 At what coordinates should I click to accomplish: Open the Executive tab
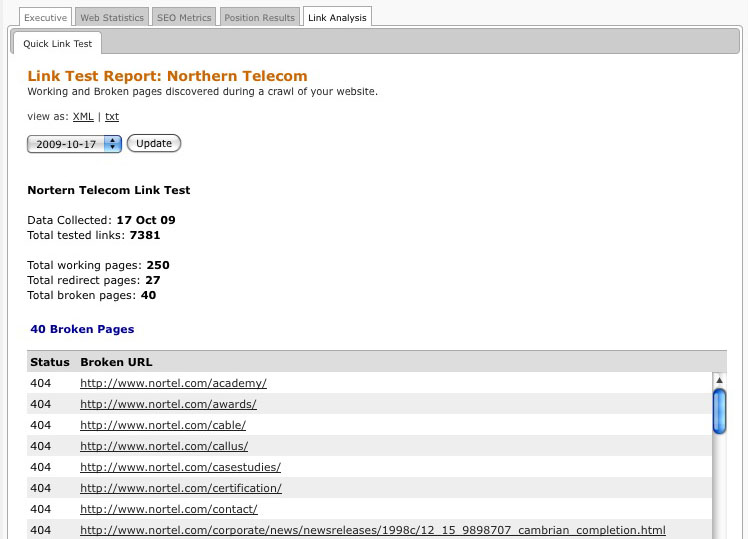[x=45, y=18]
